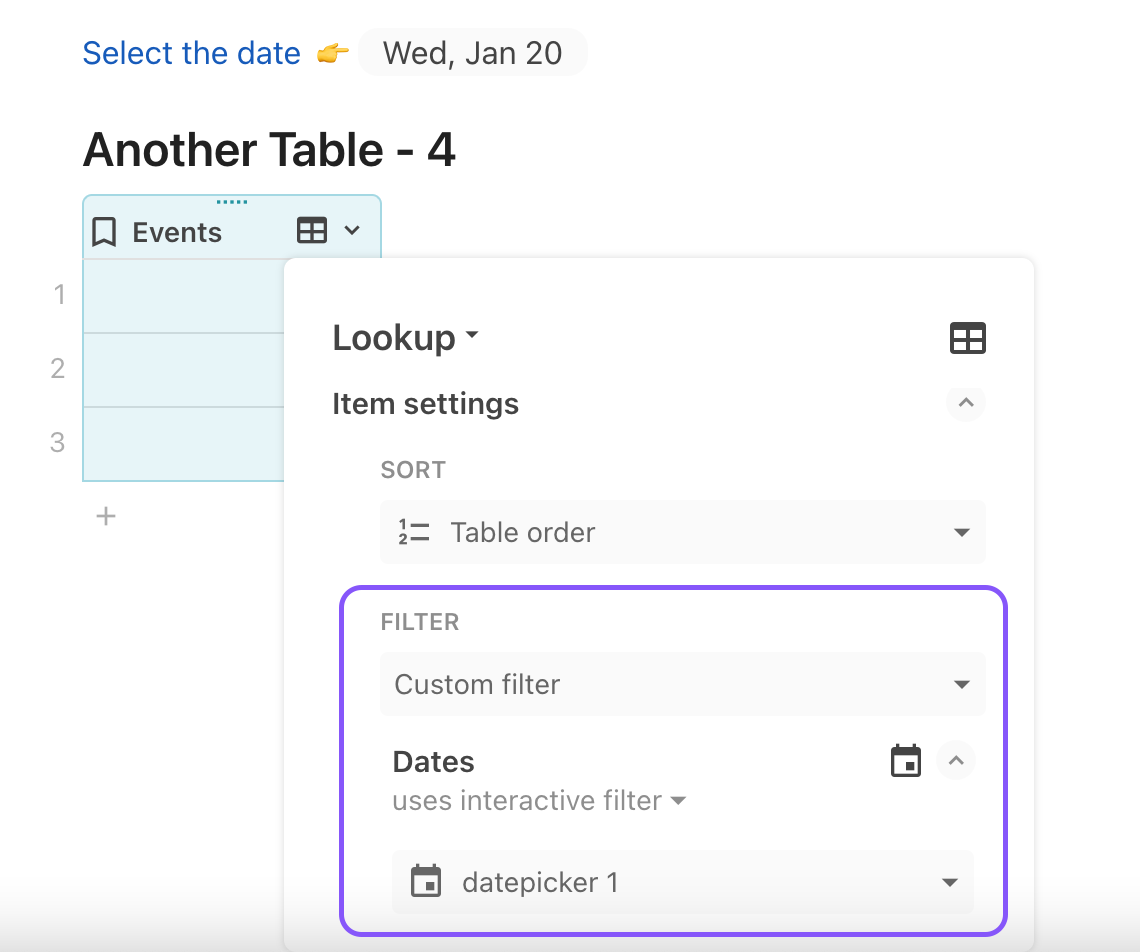Collapse the Dates filter section

956,761
